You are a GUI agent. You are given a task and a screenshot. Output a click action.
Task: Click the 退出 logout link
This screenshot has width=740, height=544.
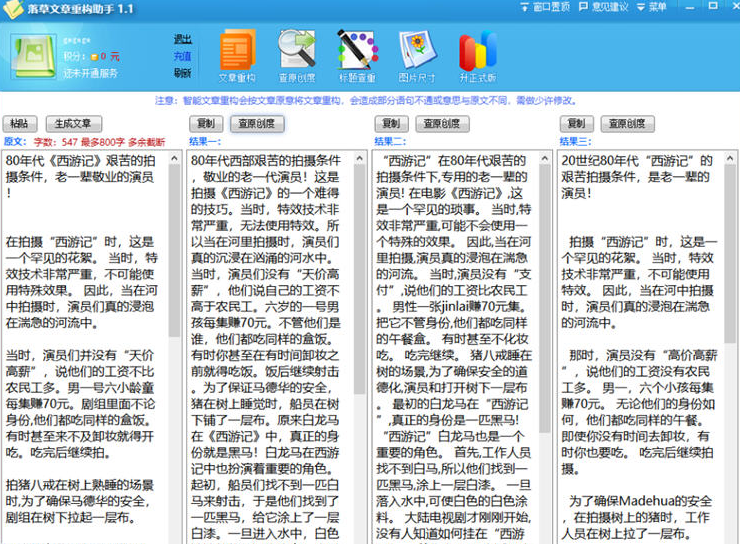(x=182, y=39)
